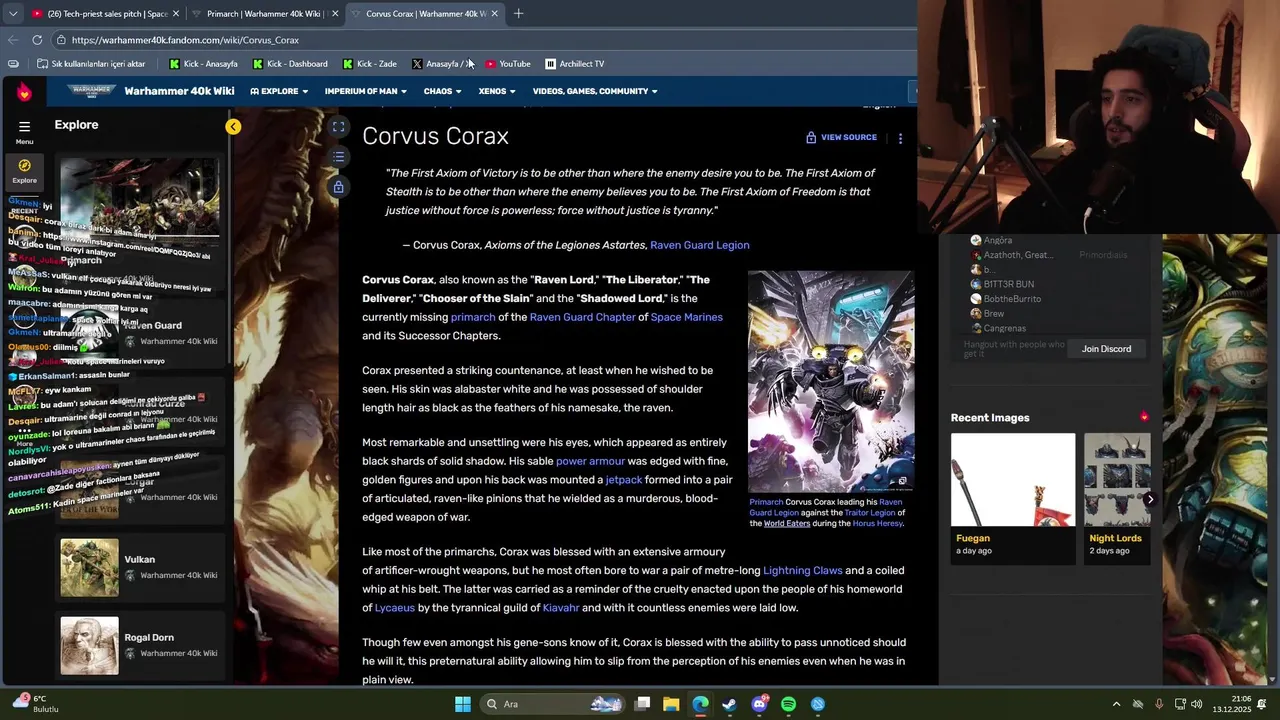Viewport: 1280px width, 720px height.
Task: Follow the Lycaeus link
Action: 394,608
